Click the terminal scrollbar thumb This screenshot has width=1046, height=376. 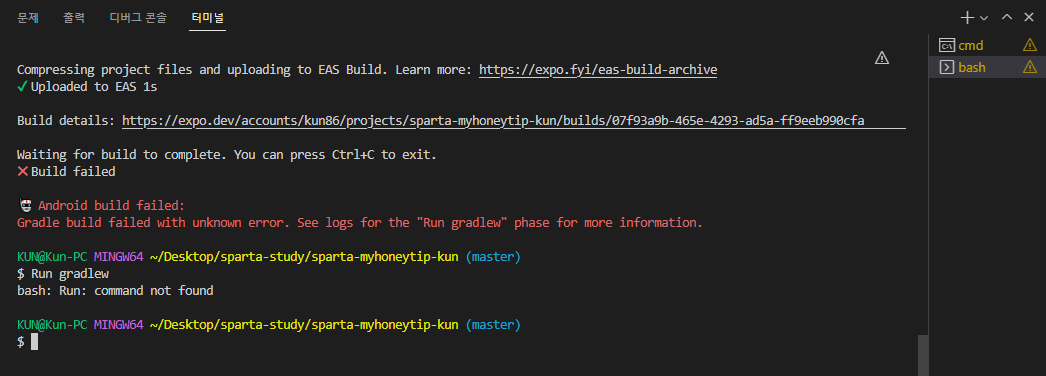pyautogui.click(x=923, y=355)
